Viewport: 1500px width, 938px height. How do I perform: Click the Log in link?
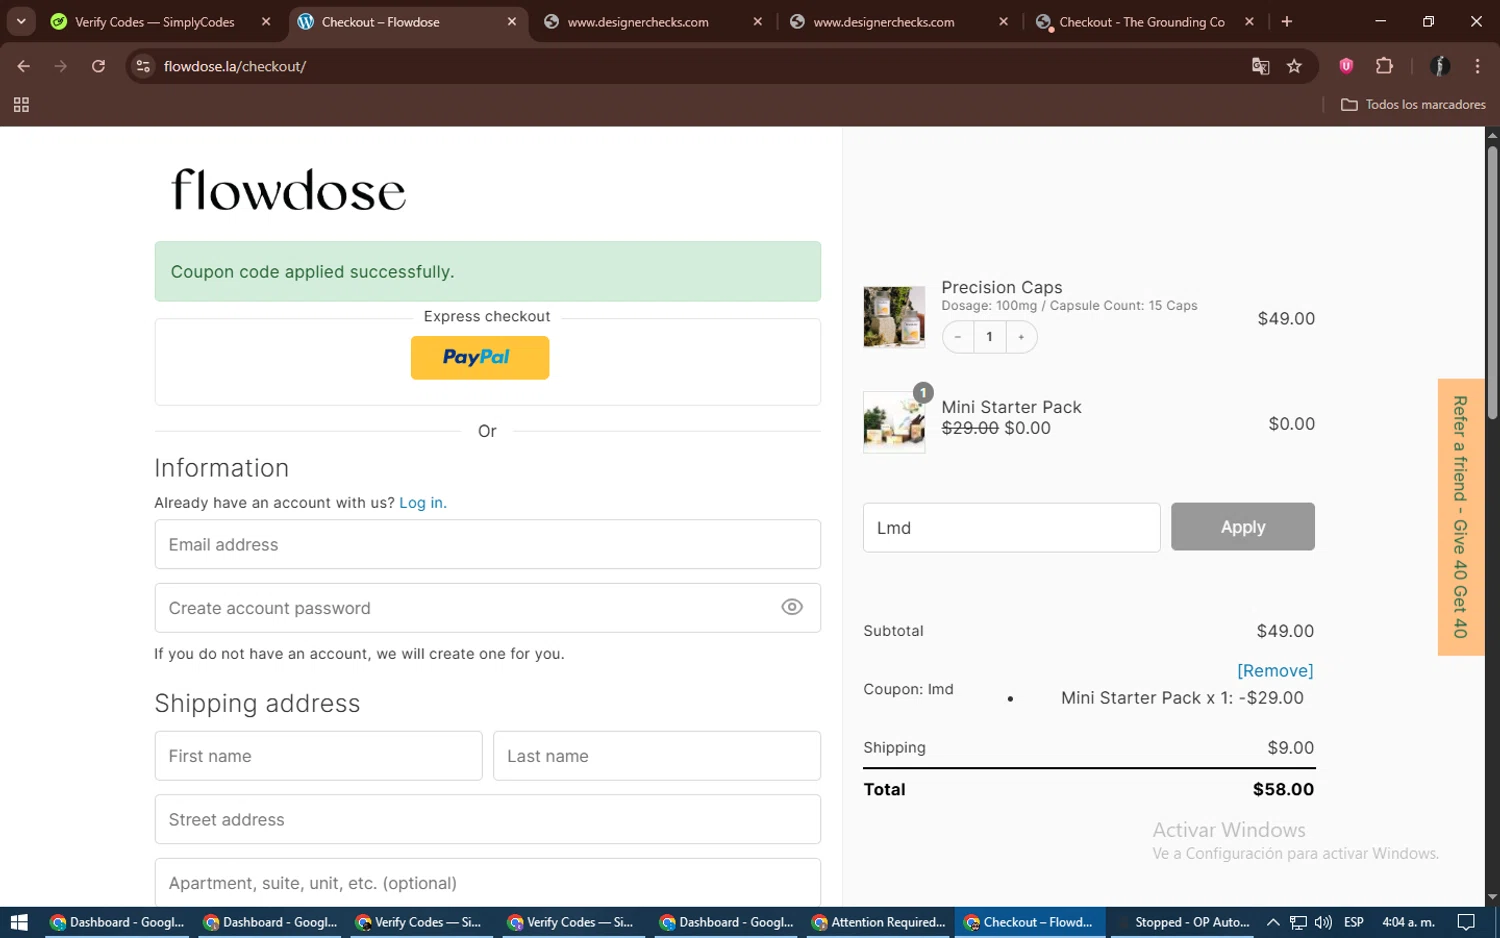(x=423, y=503)
